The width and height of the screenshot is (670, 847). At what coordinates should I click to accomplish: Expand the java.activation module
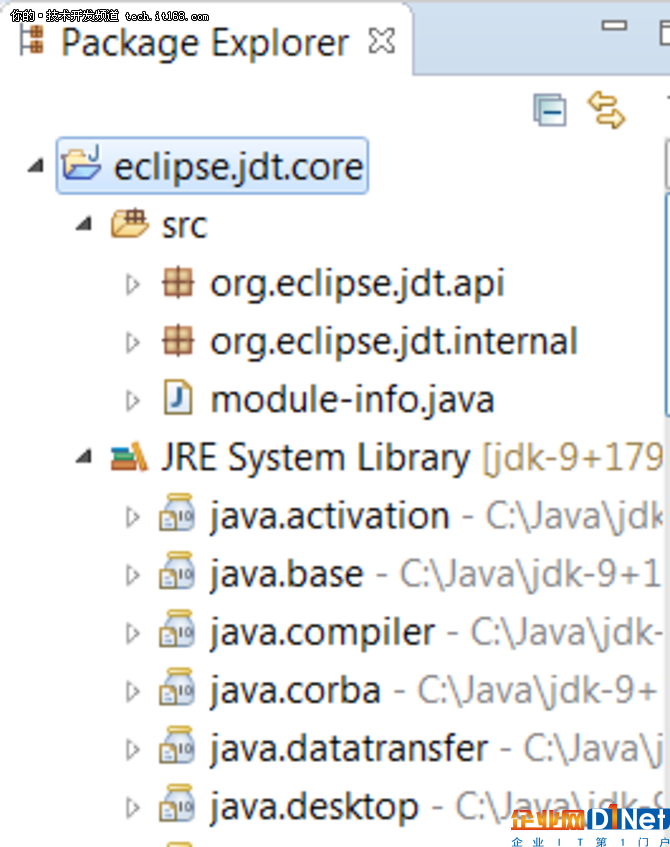click(132, 517)
